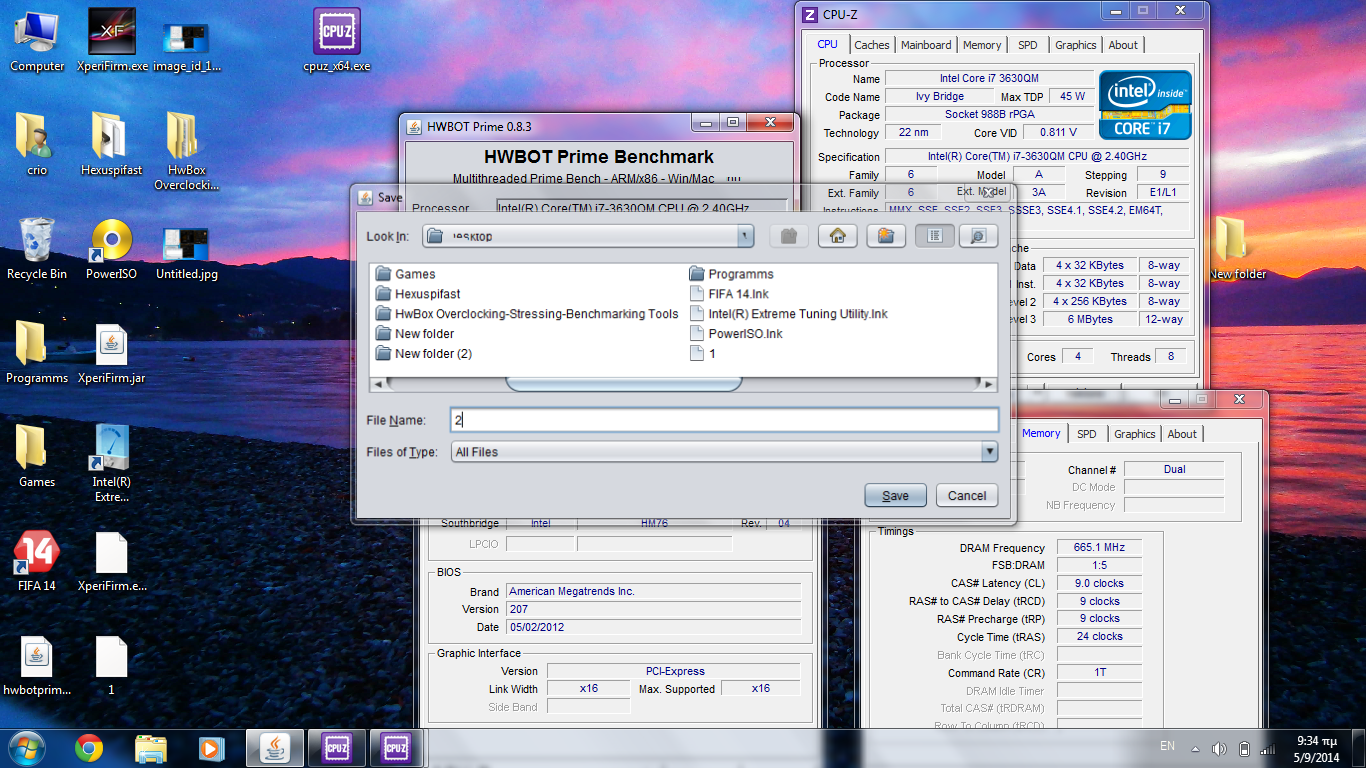The height and width of the screenshot is (768, 1366).
Task: Select PowerISO desktop shortcut
Action: click(x=112, y=248)
